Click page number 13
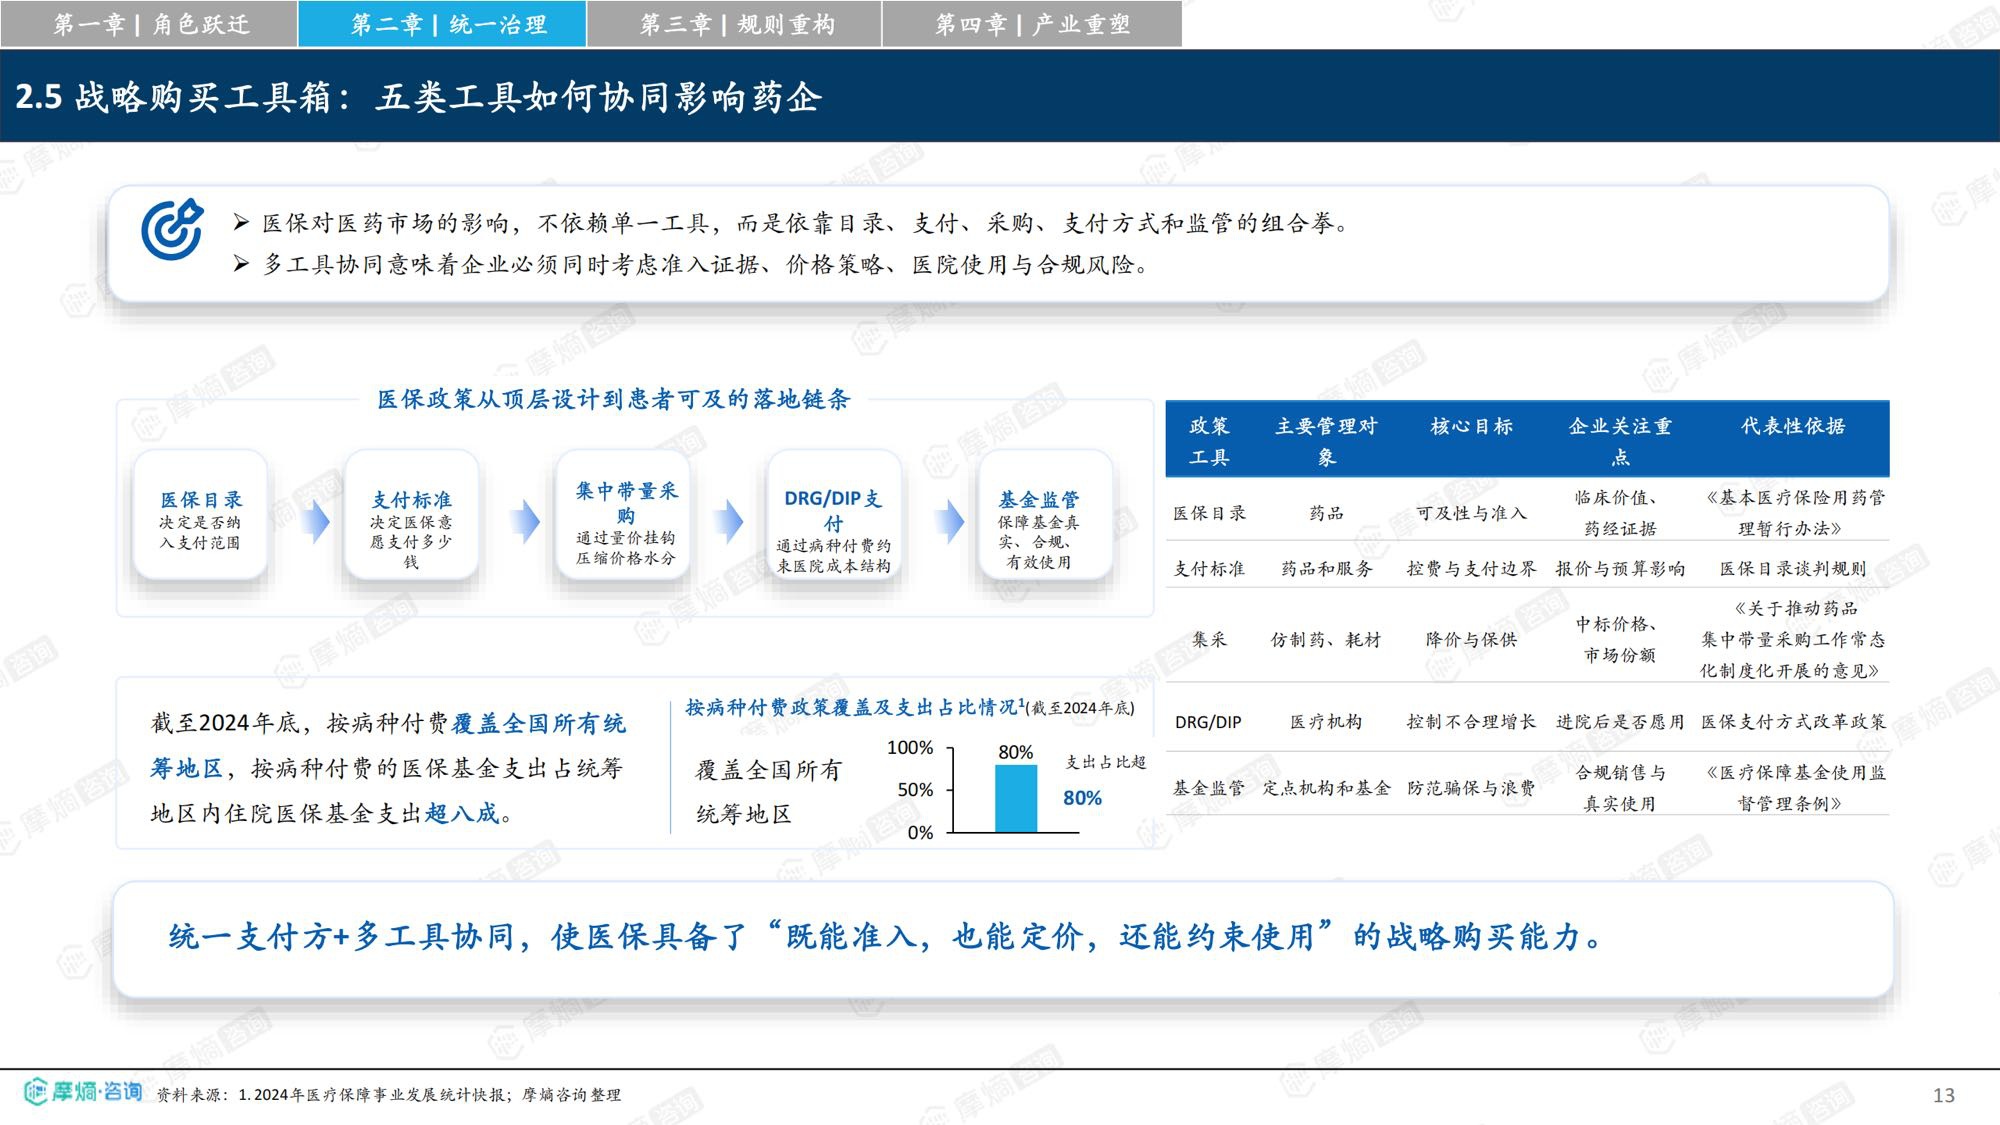 tap(1943, 1096)
